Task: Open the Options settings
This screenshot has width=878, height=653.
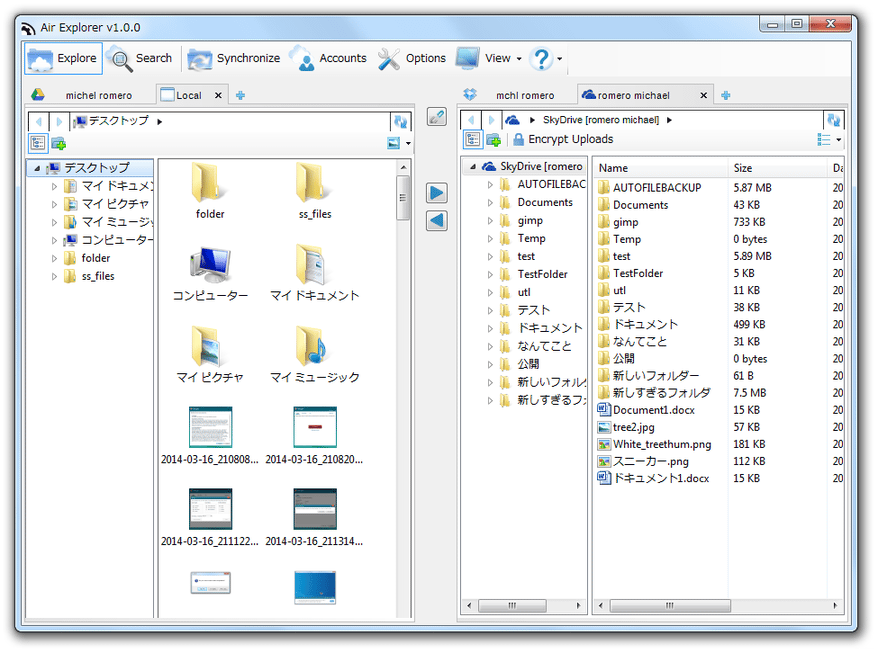Action: coord(412,58)
